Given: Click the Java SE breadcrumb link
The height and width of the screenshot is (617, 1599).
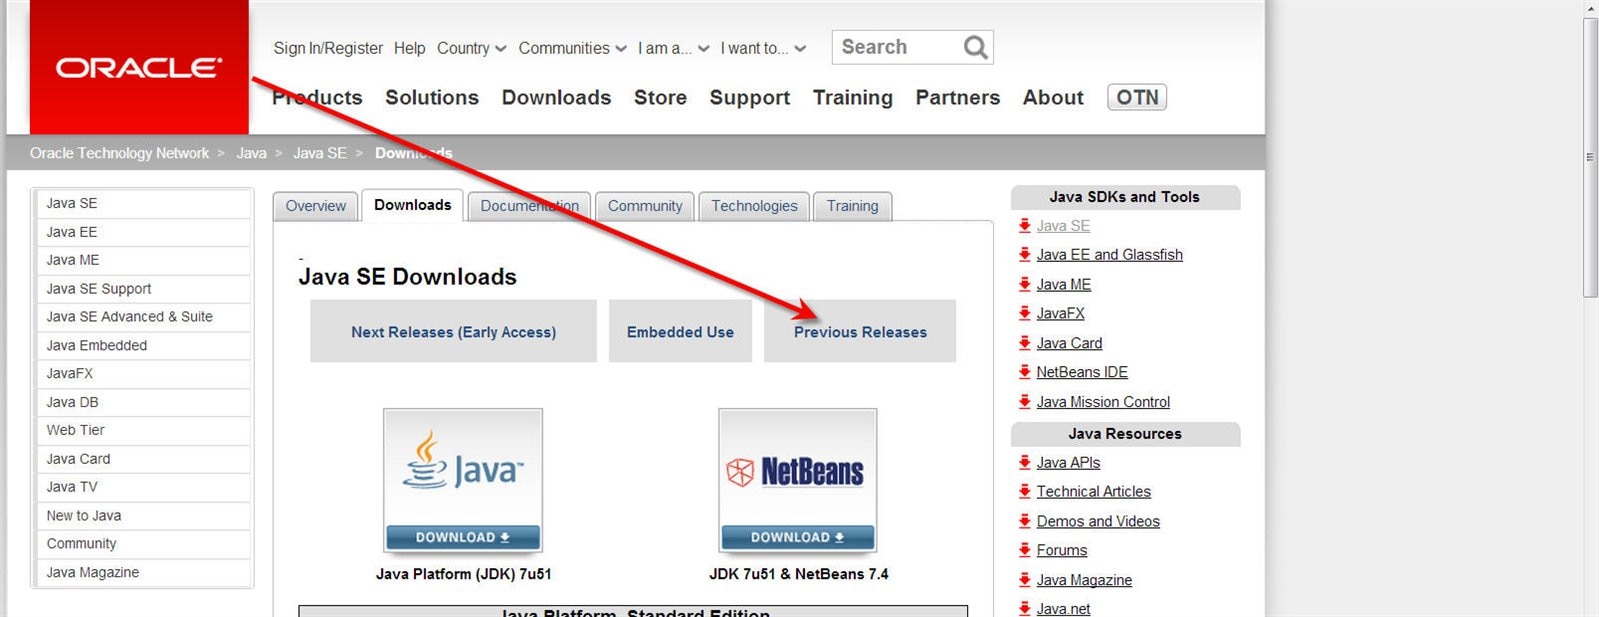Looking at the screenshot, I should click(x=320, y=153).
